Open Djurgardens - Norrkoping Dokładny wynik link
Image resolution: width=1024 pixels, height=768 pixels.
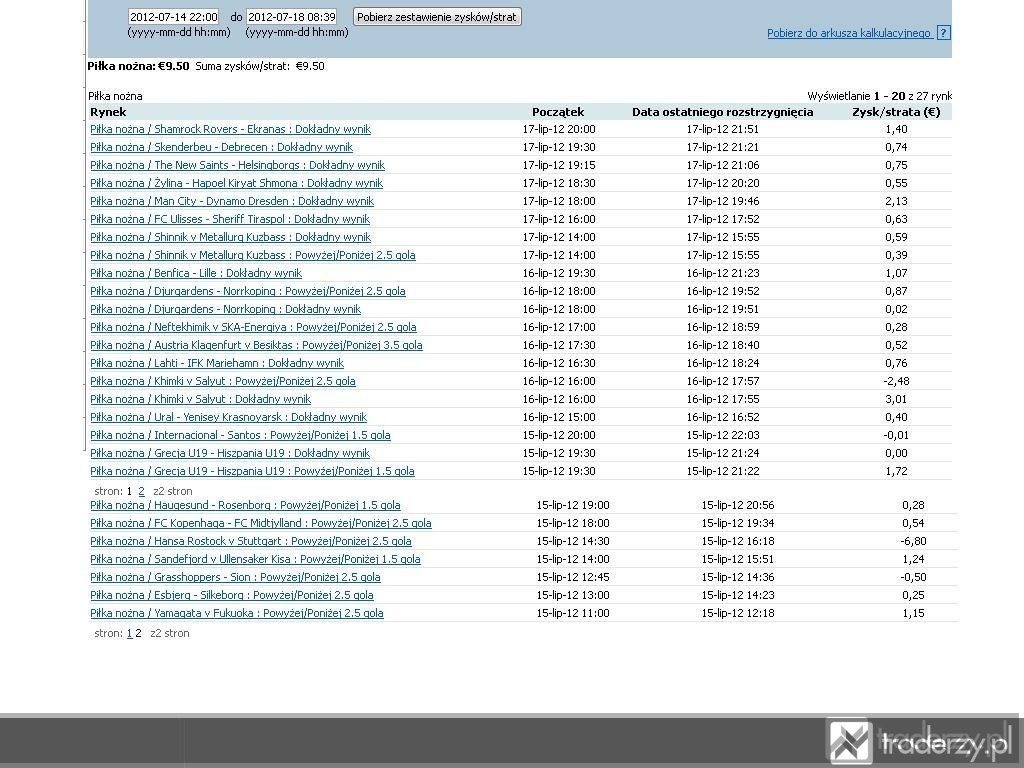point(225,309)
